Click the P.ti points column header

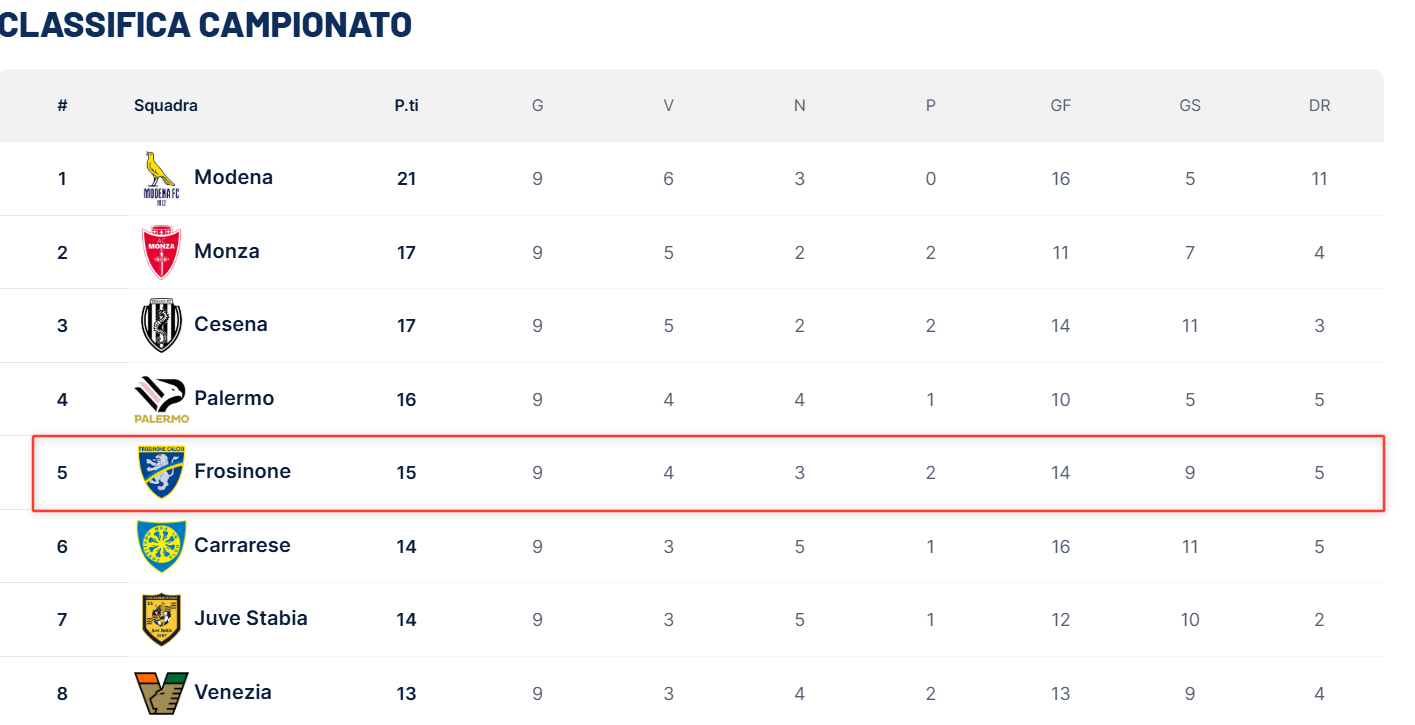pos(406,106)
